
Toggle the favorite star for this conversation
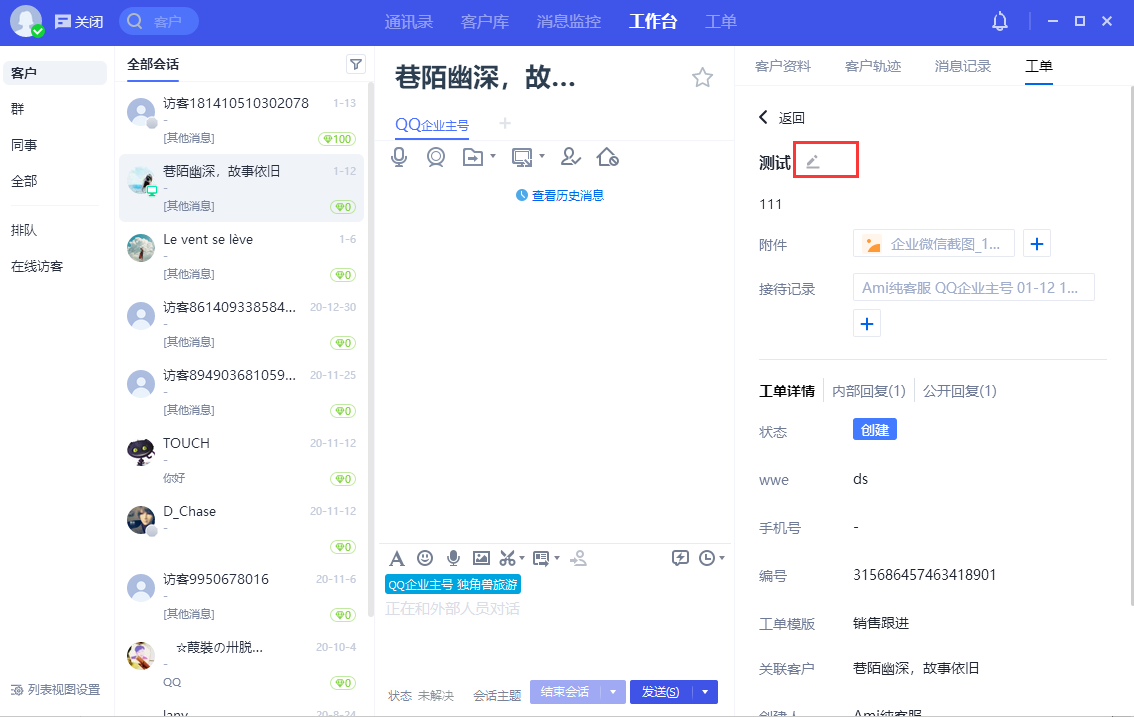coord(702,77)
